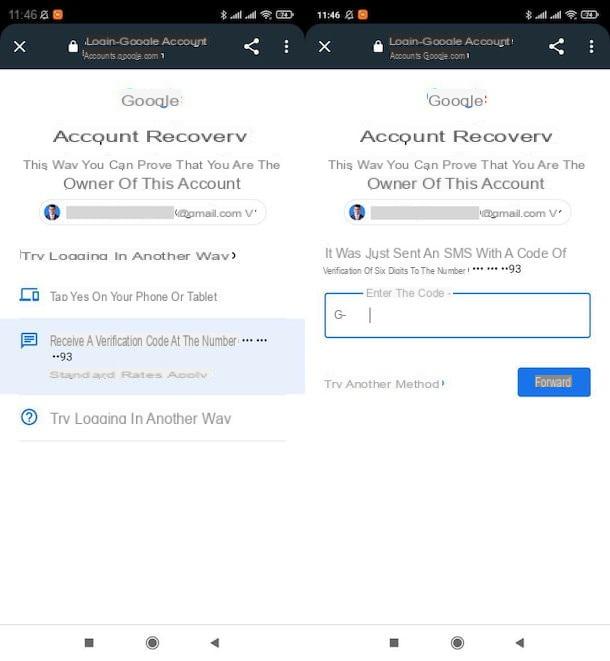Expand account selector chip in left screen
This screenshot has width=610, height=661.
153,212
